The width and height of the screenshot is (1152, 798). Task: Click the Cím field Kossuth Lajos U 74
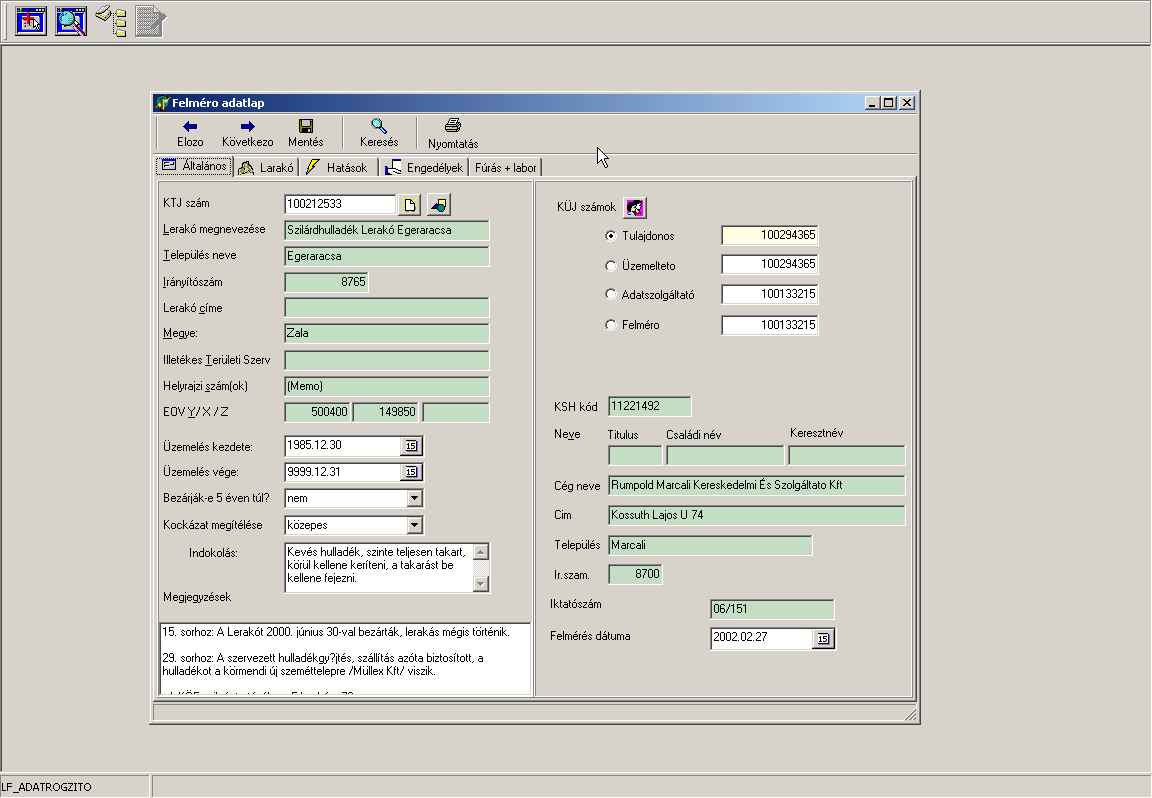pyautogui.click(x=757, y=516)
